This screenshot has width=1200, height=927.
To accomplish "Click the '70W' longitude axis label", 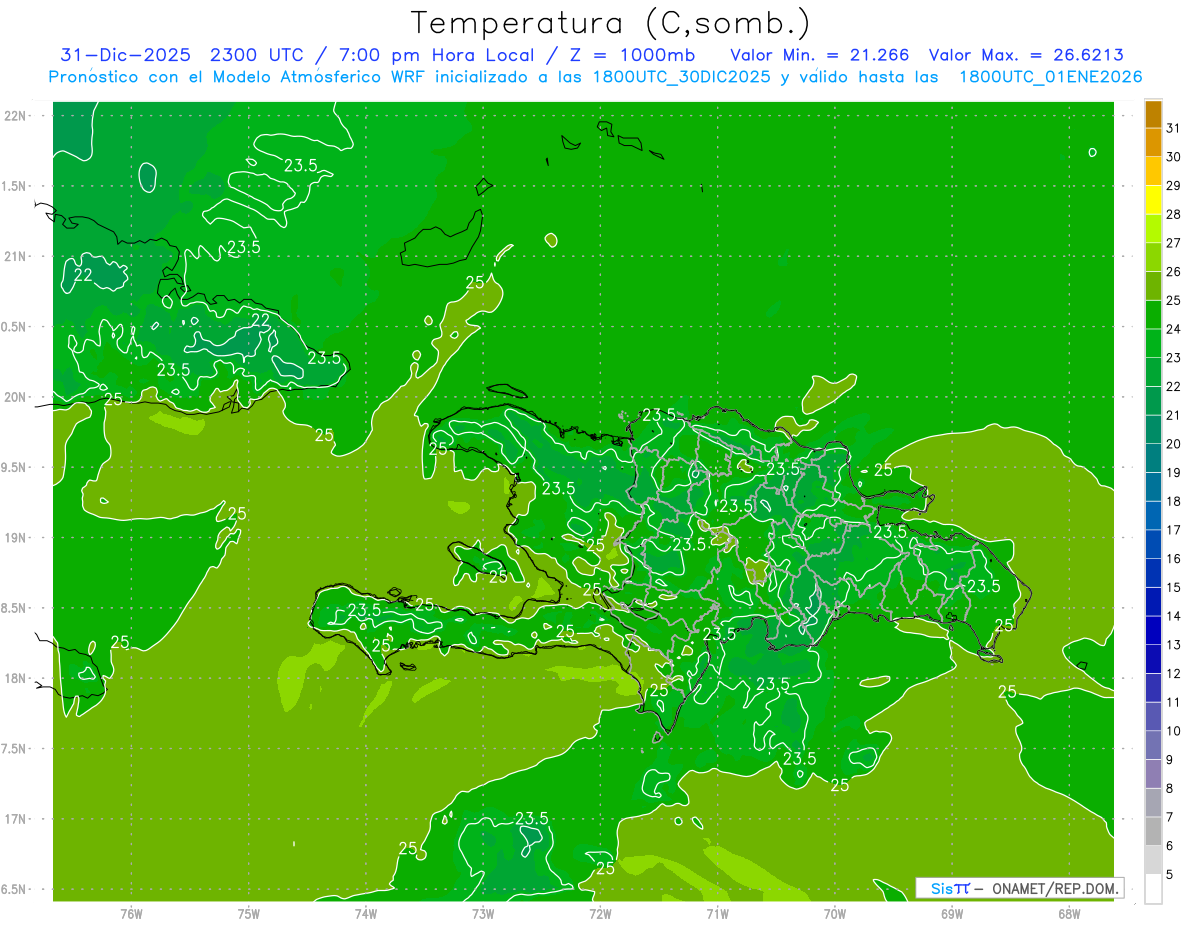I will [834, 913].
